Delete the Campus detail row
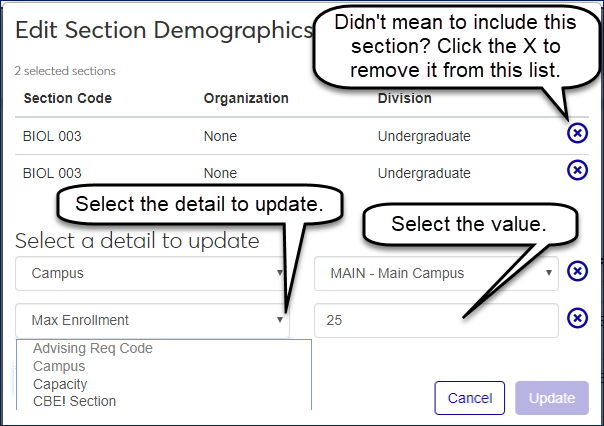Viewport: 604px width, 426px height. pyautogui.click(x=577, y=271)
